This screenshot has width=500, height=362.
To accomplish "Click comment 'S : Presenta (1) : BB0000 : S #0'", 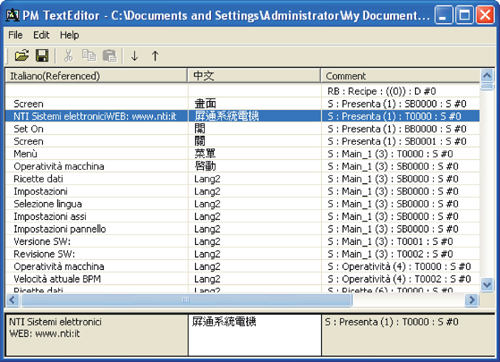I will click(397, 129).
